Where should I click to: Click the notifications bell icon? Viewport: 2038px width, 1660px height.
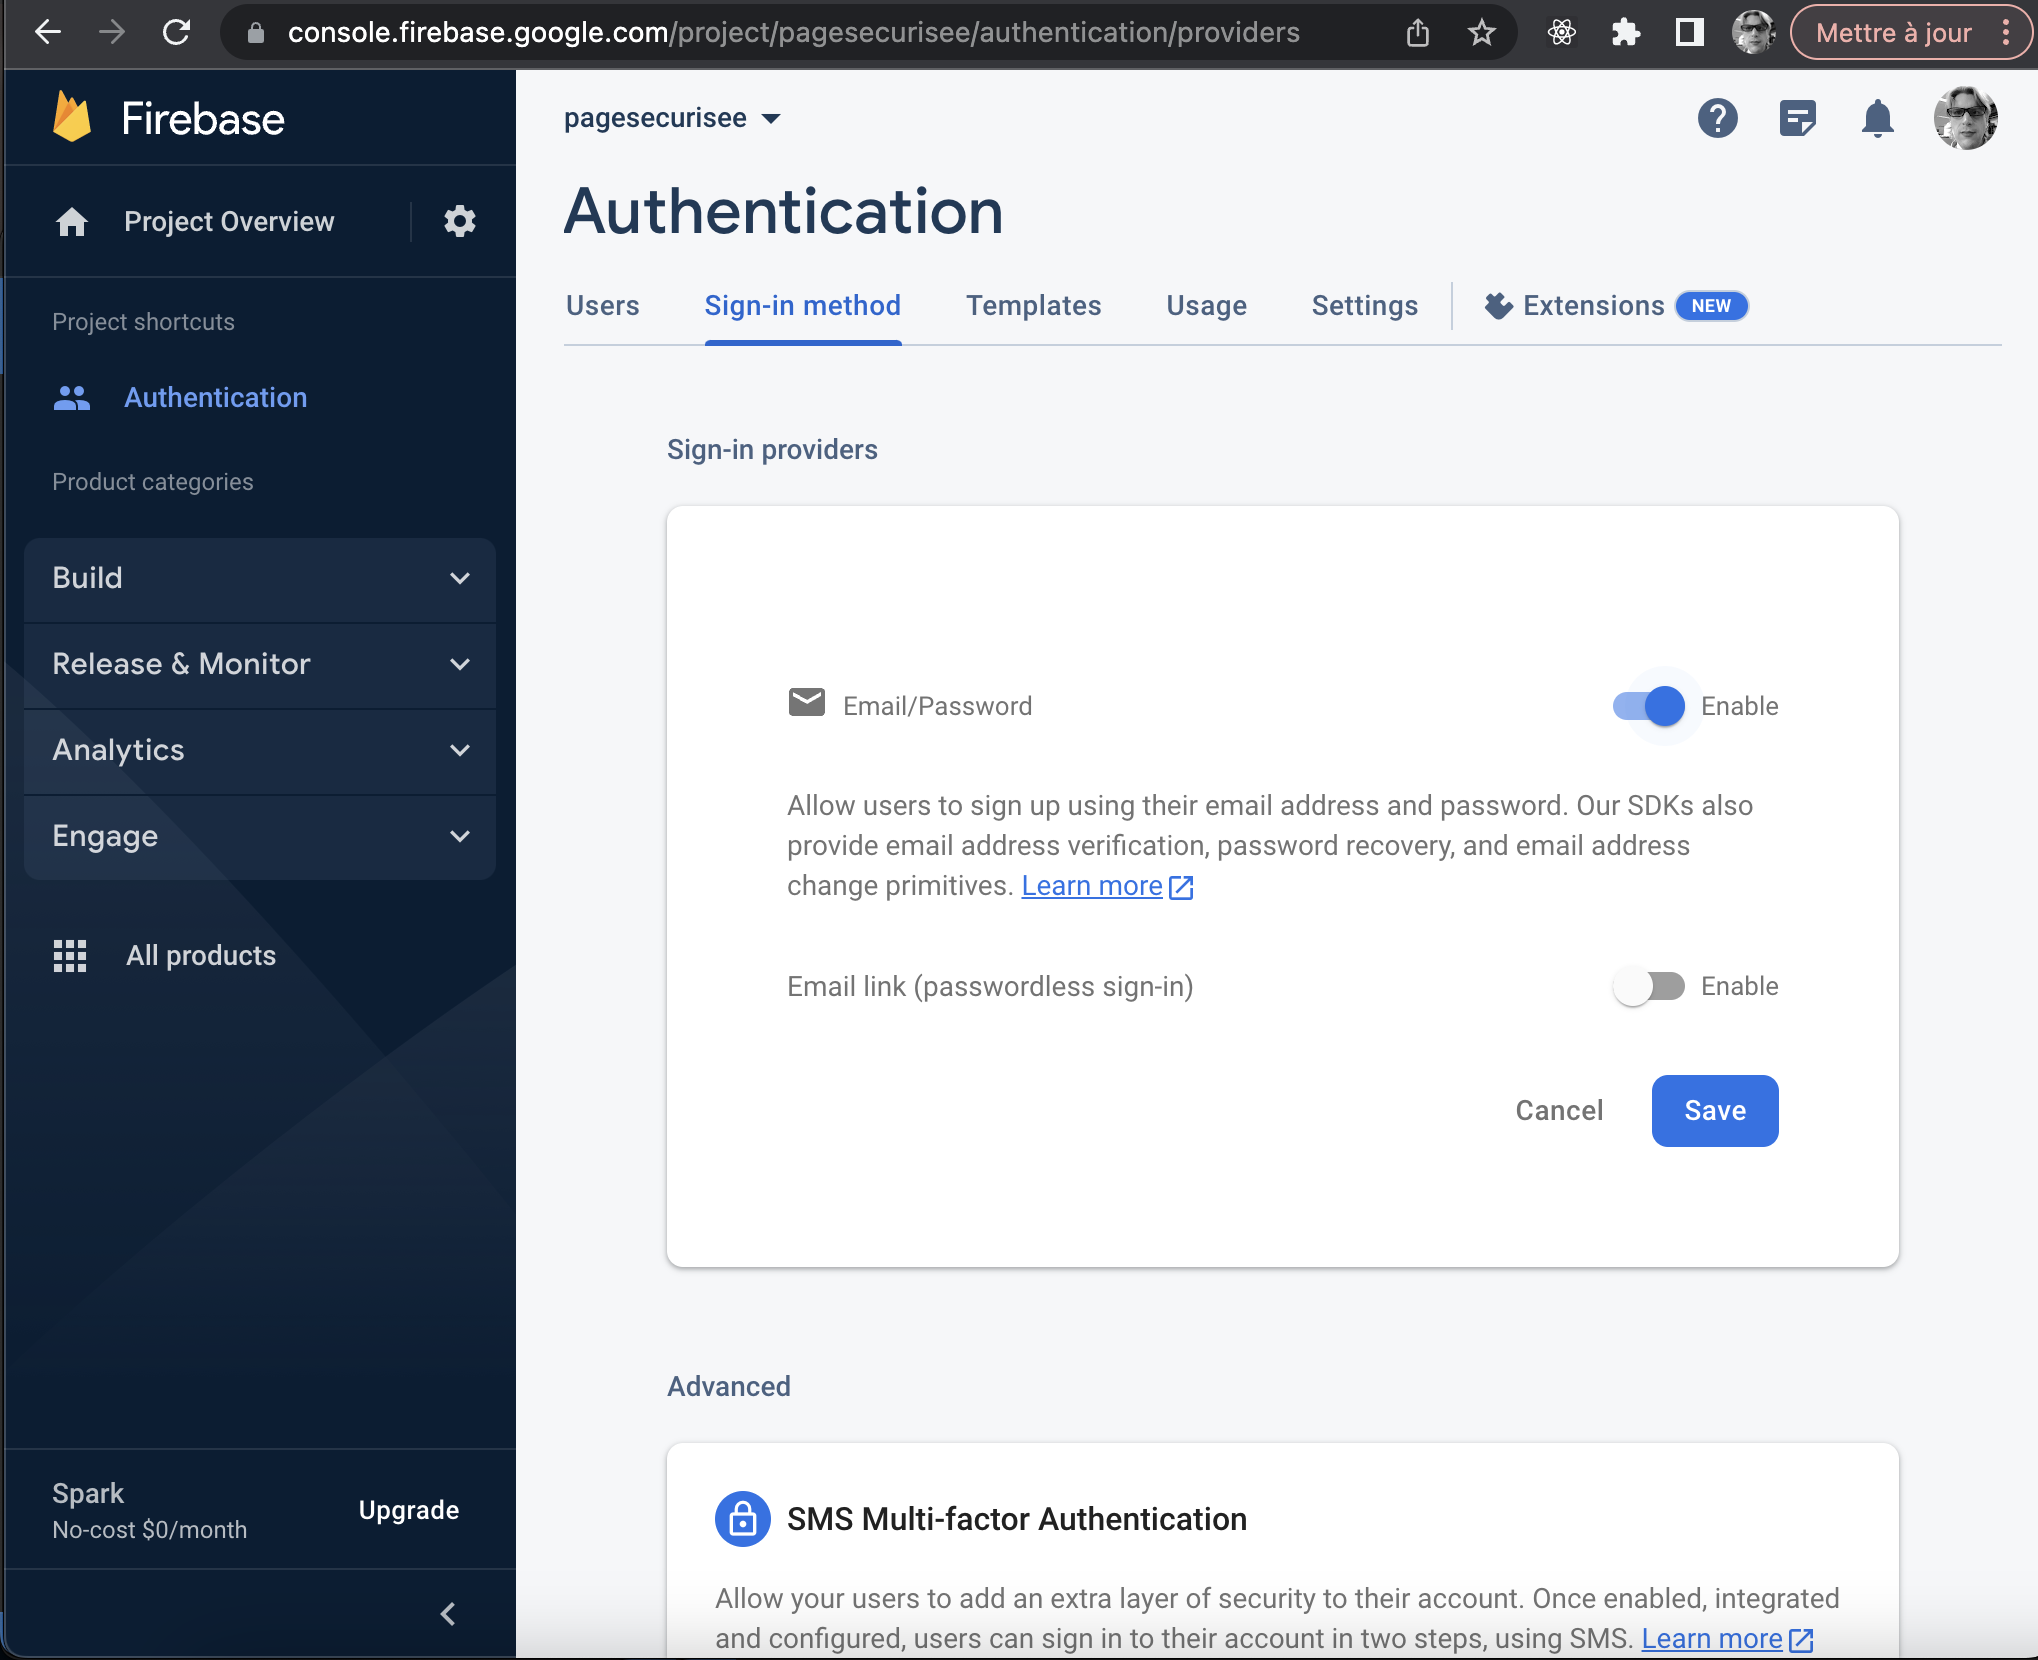(x=1876, y=118)
